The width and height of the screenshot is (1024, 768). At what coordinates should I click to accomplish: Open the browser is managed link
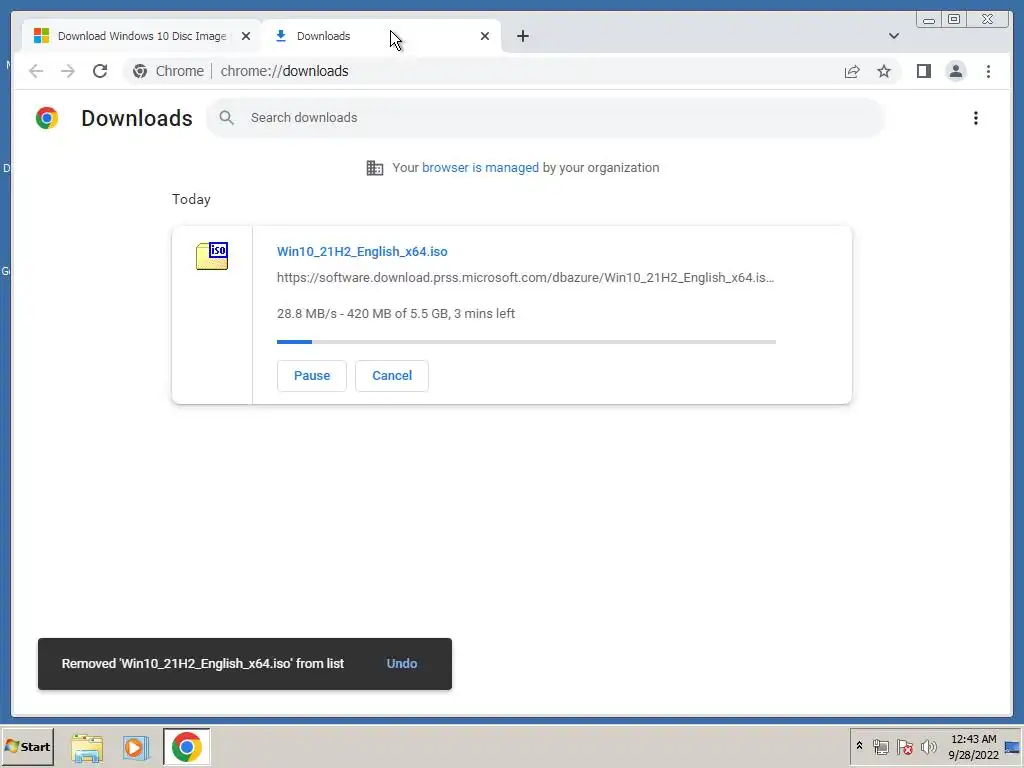point(480,168)
